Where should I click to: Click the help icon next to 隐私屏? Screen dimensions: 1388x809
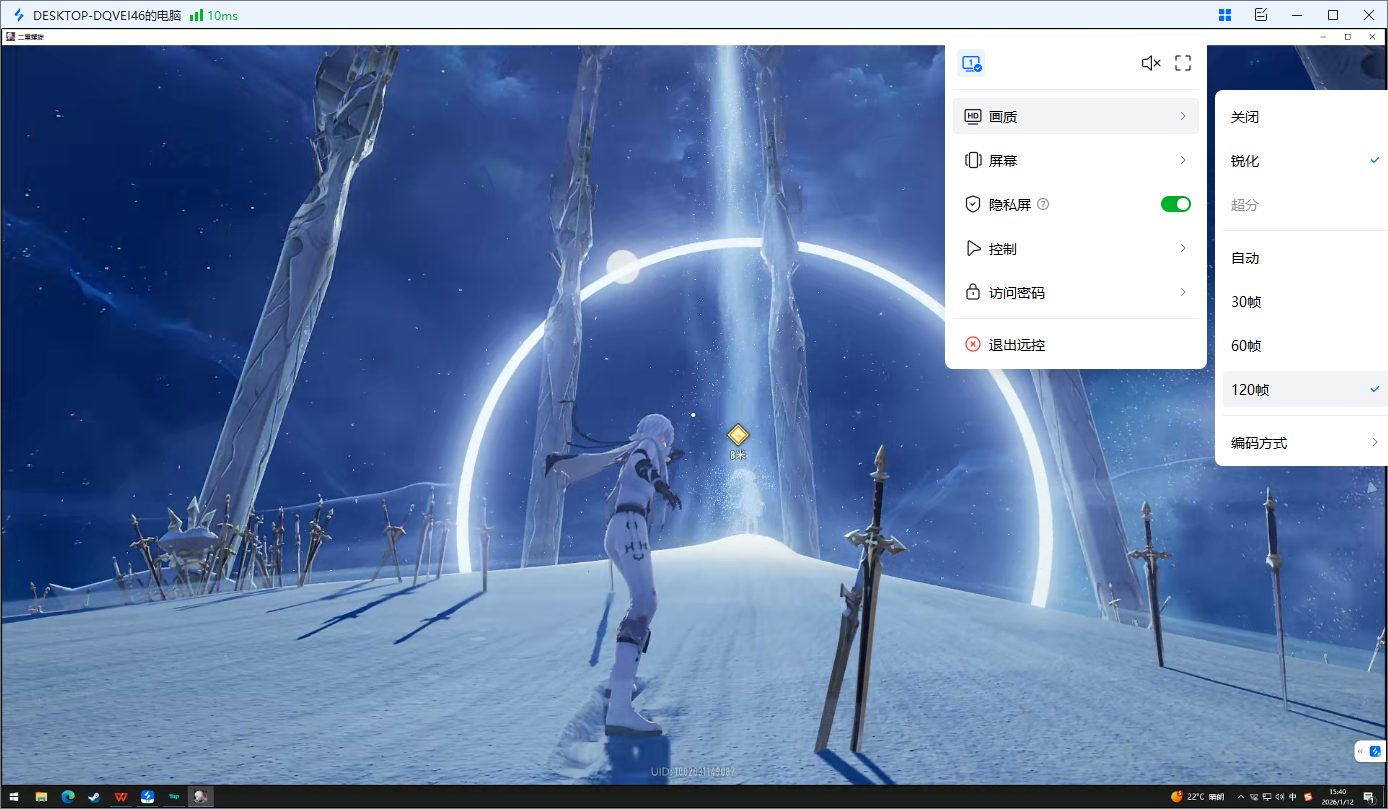pyautogui.click(x=1043, y=204)
